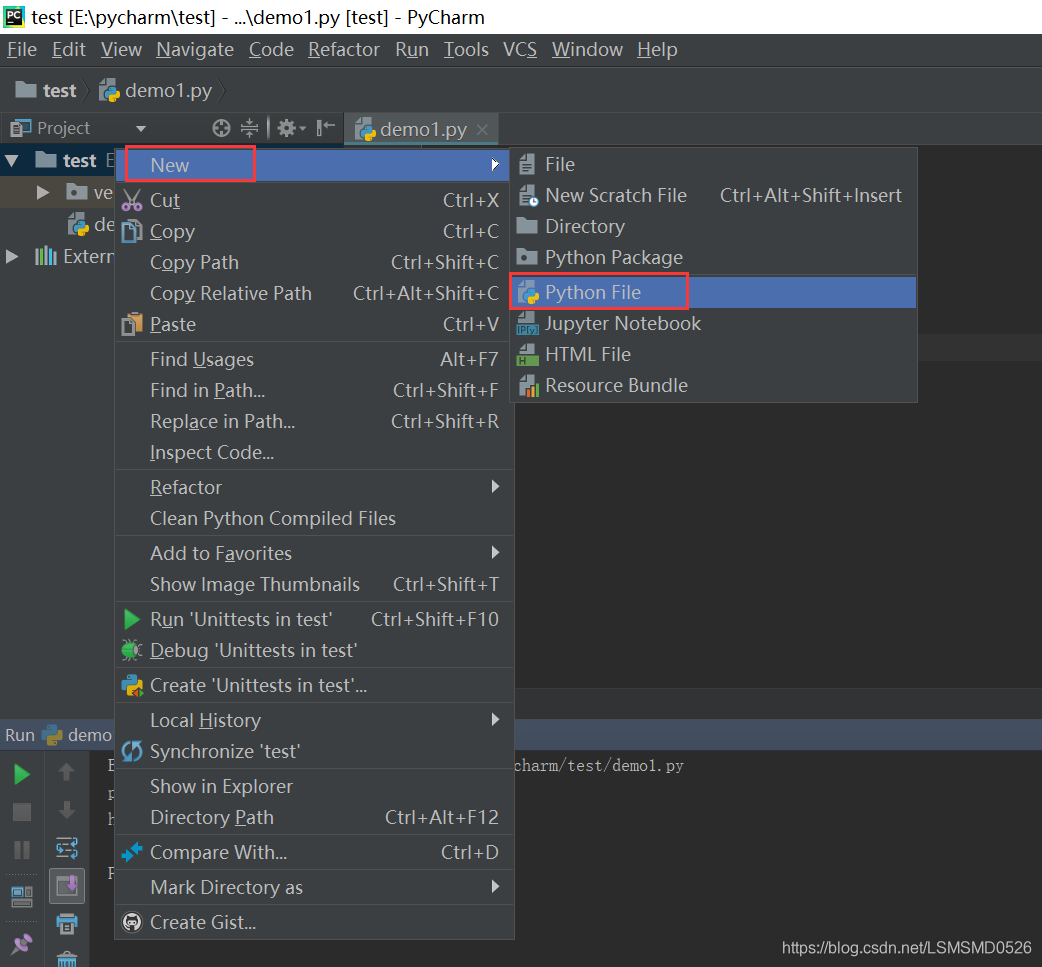This screenshot has height=967, width=1042.
Task: Click the Synchronize 'test' refresh icon
Action: coord(132,752)
